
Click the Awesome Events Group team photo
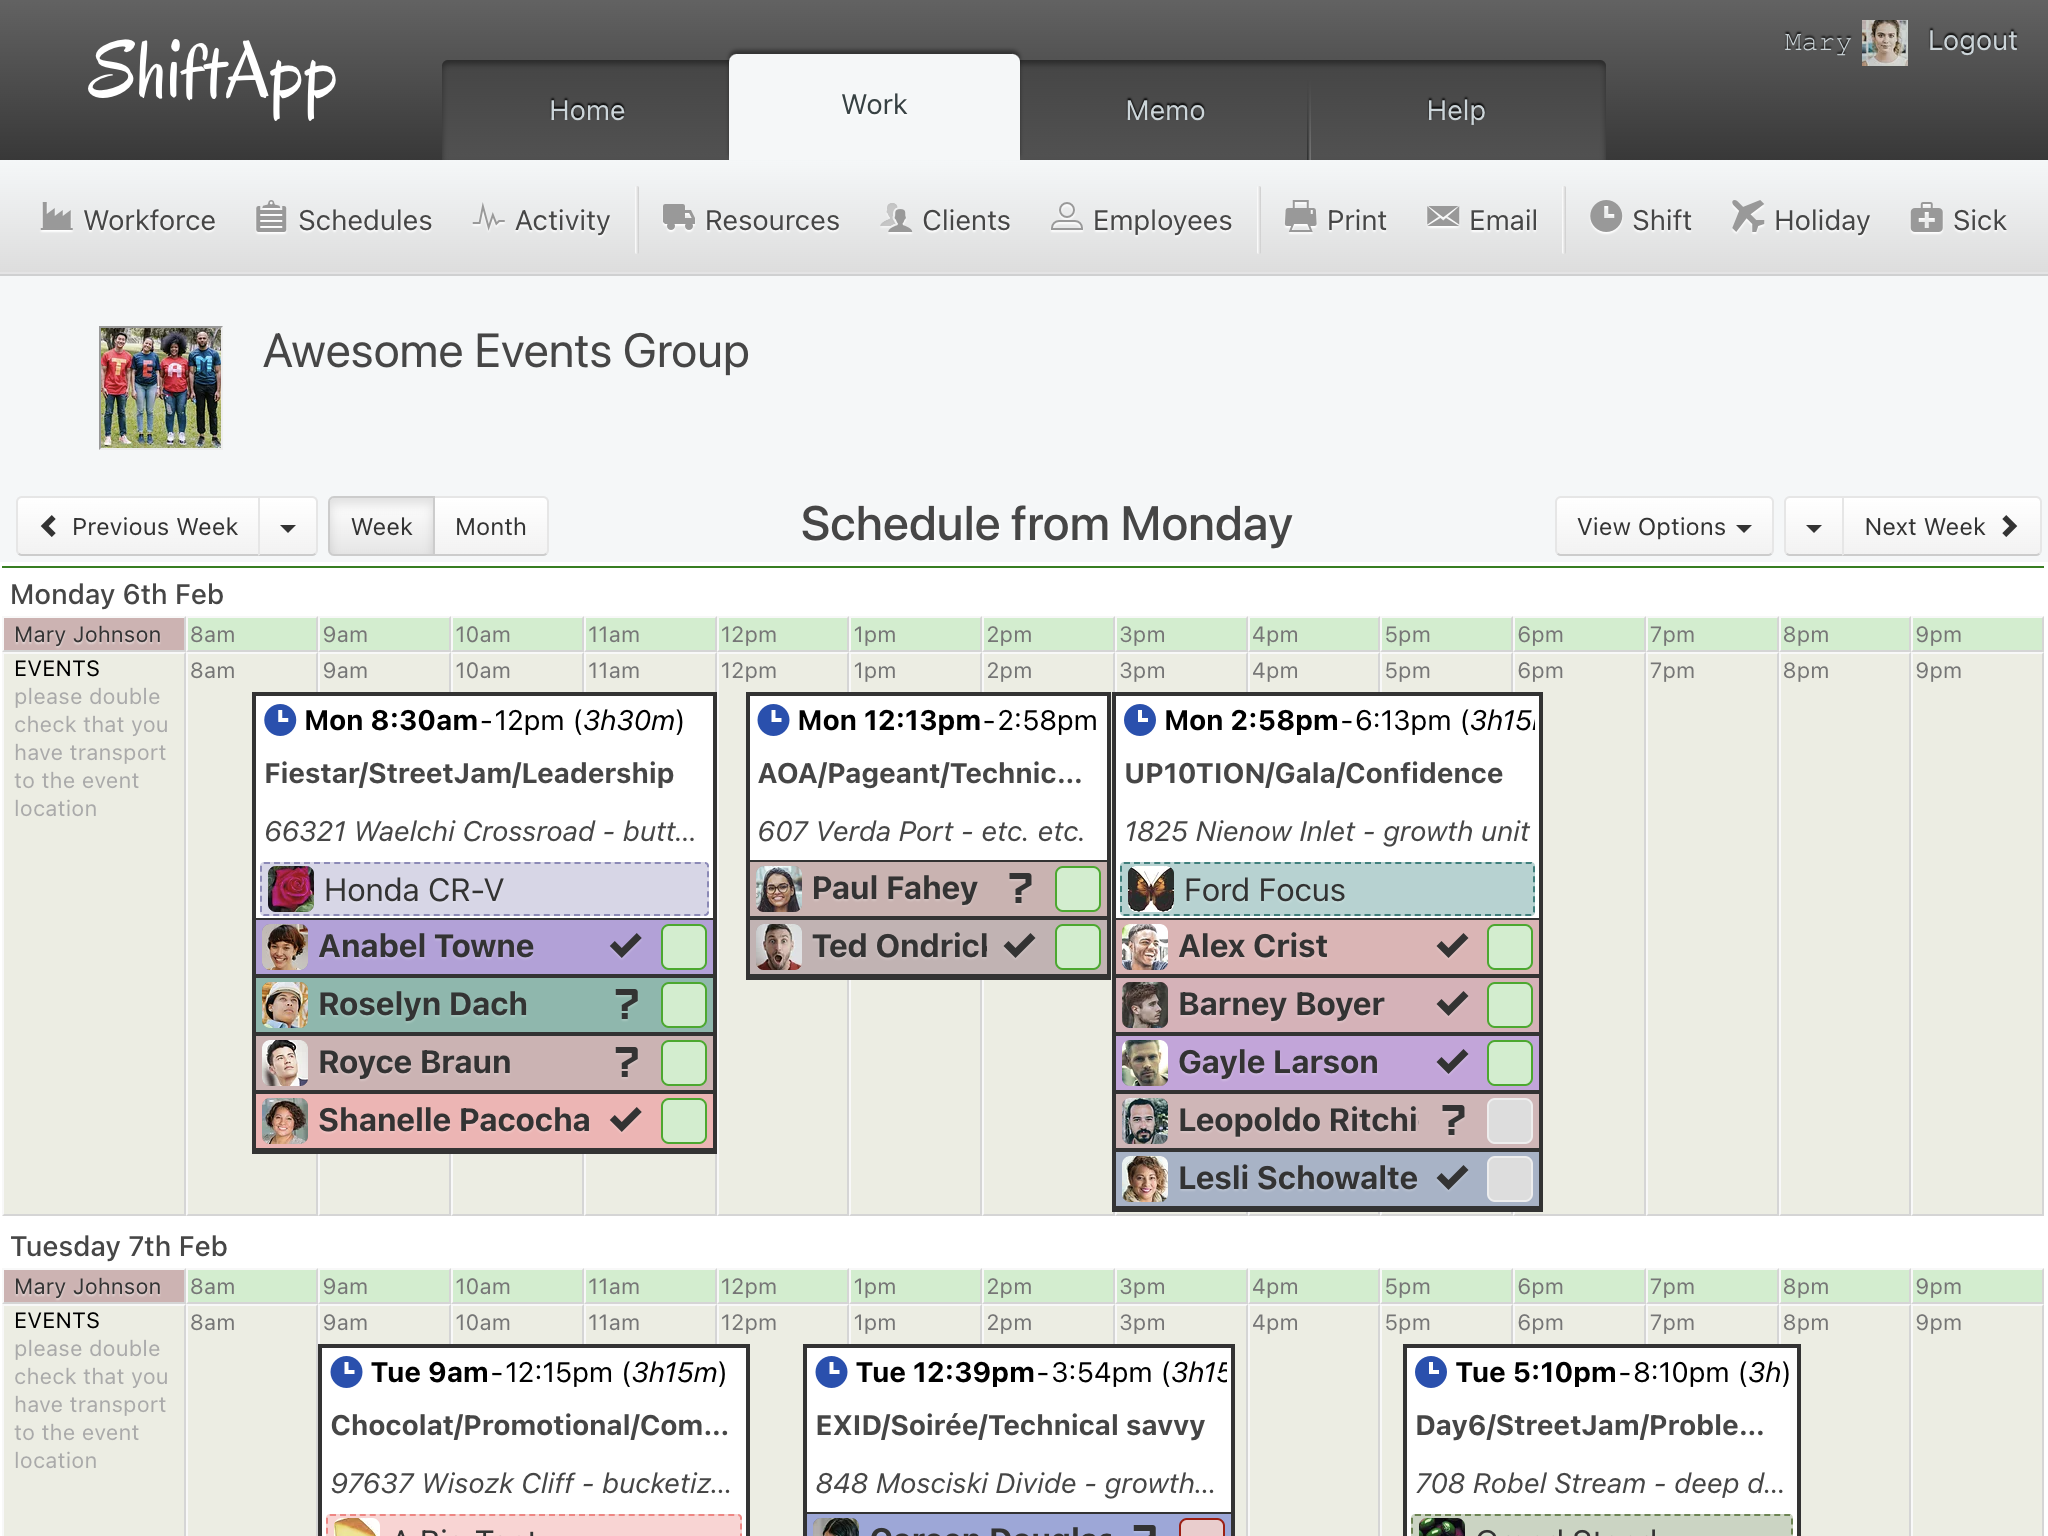tap(160, 387)
